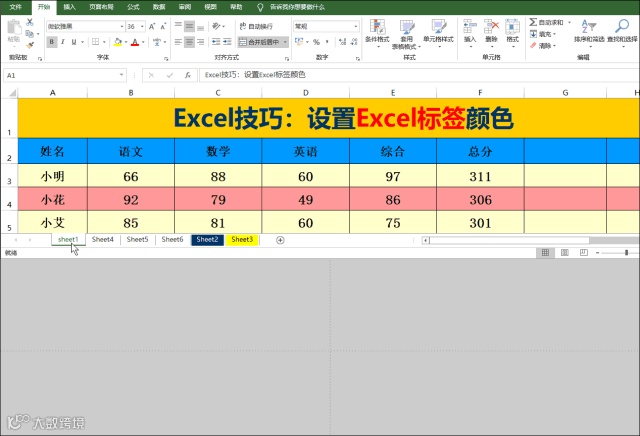Click the increase indent icon

[x=227, y=42]
